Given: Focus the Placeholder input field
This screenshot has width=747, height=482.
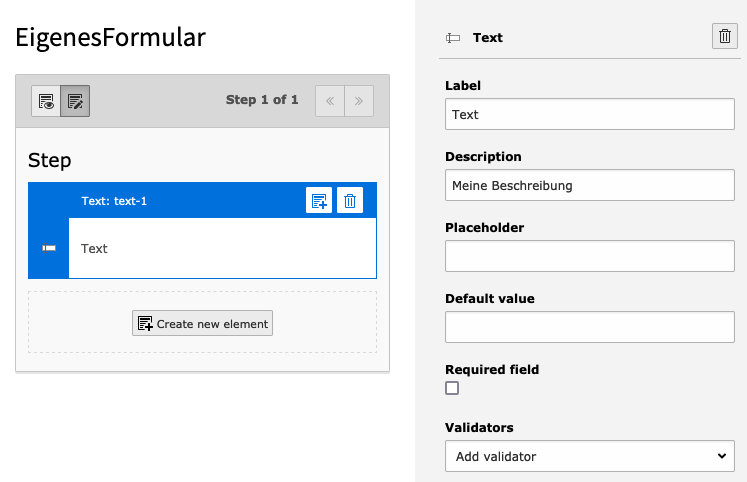Looking at the screenshot, I should 590,256.
